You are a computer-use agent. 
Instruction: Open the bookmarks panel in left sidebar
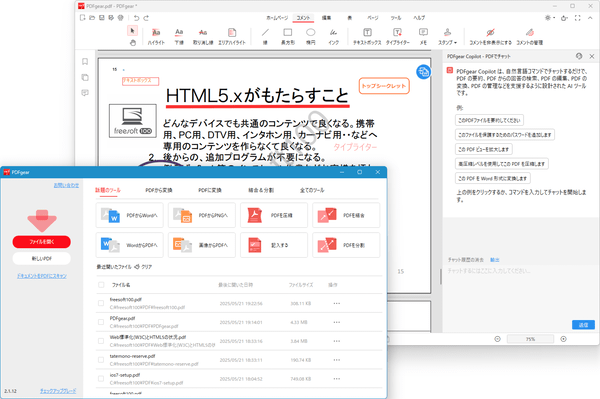point(85,62)
